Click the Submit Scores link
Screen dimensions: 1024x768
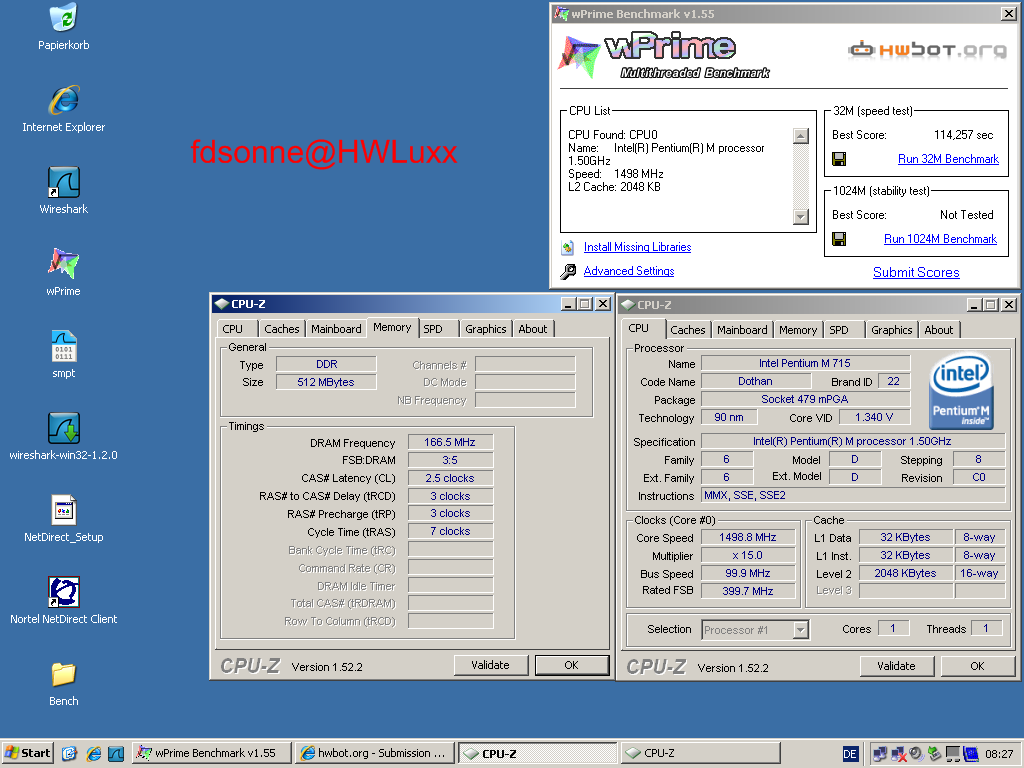click(x=916, y=272)
